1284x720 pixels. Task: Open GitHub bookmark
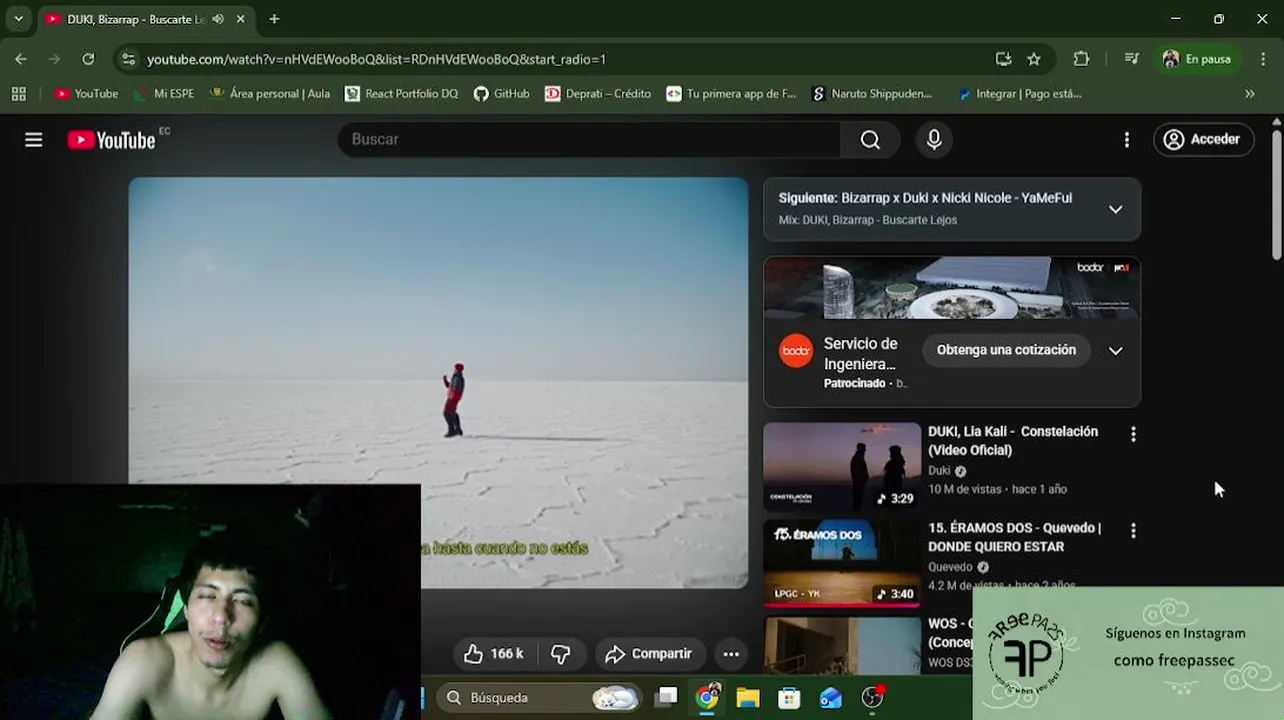[501, 94]
